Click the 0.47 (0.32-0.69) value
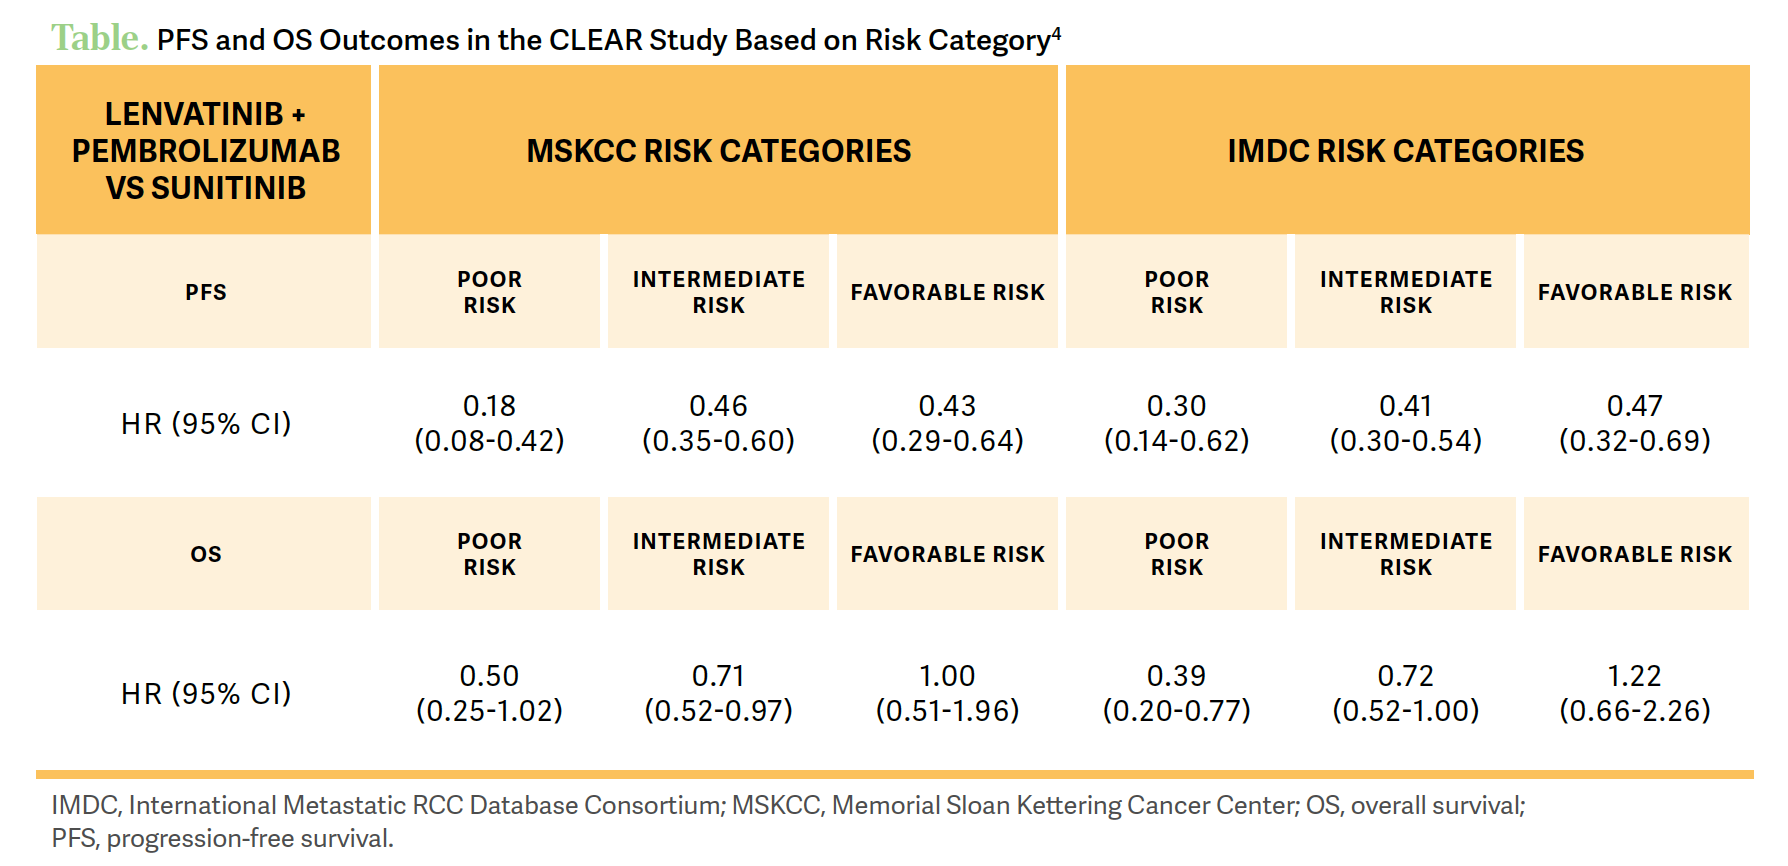This screenshot has height=866, width=1788. click(1634, 423)
